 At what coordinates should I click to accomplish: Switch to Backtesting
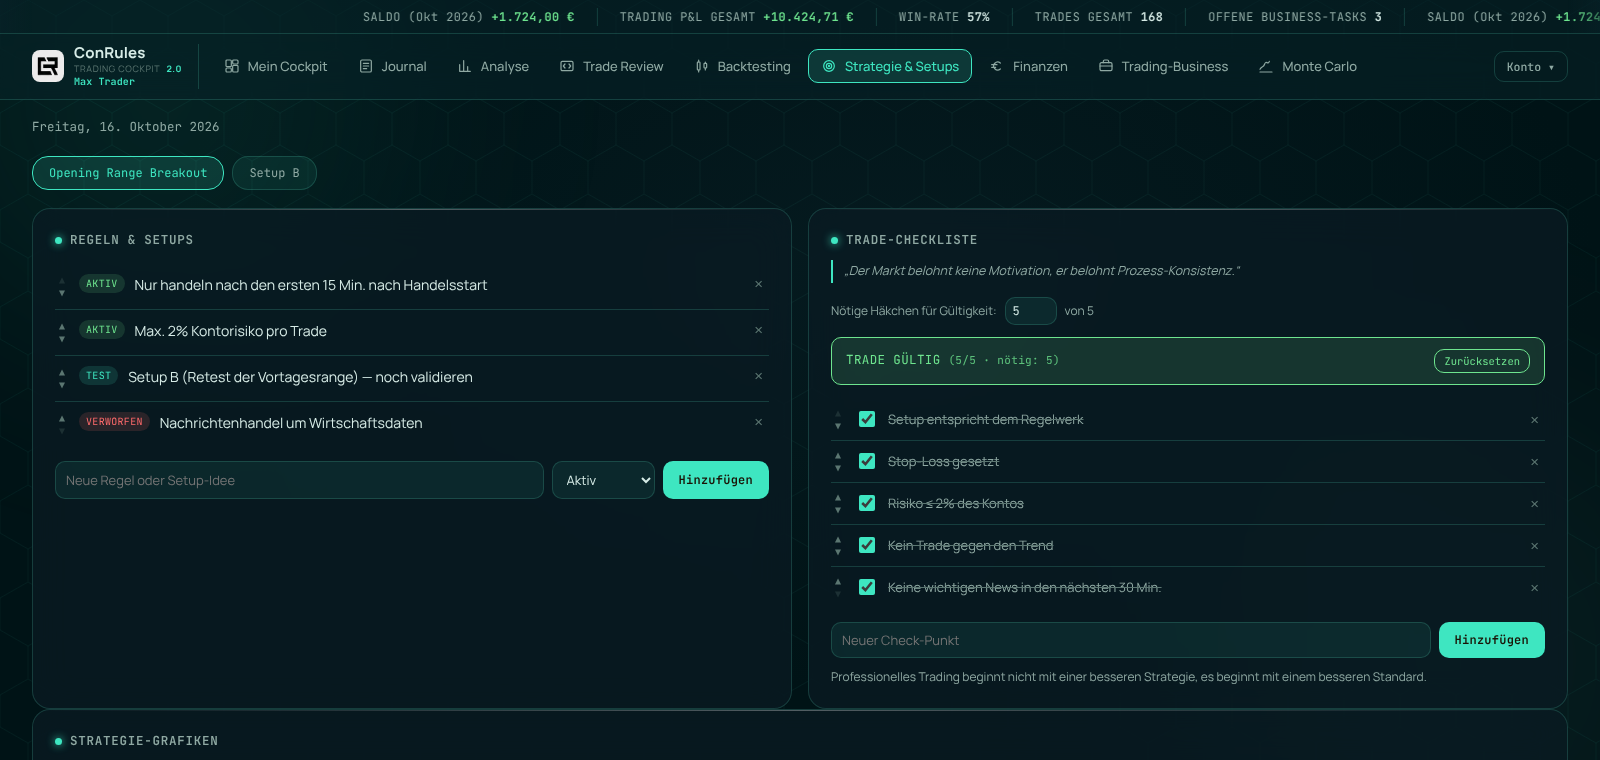tap(743, 66)
